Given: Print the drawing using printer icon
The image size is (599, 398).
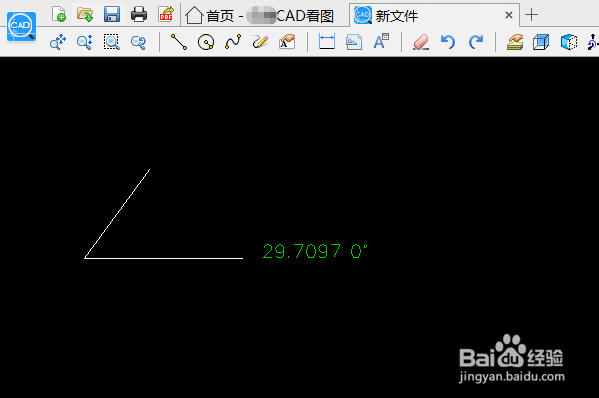Looking at the screenshot, I should click(x=139, y=14).
